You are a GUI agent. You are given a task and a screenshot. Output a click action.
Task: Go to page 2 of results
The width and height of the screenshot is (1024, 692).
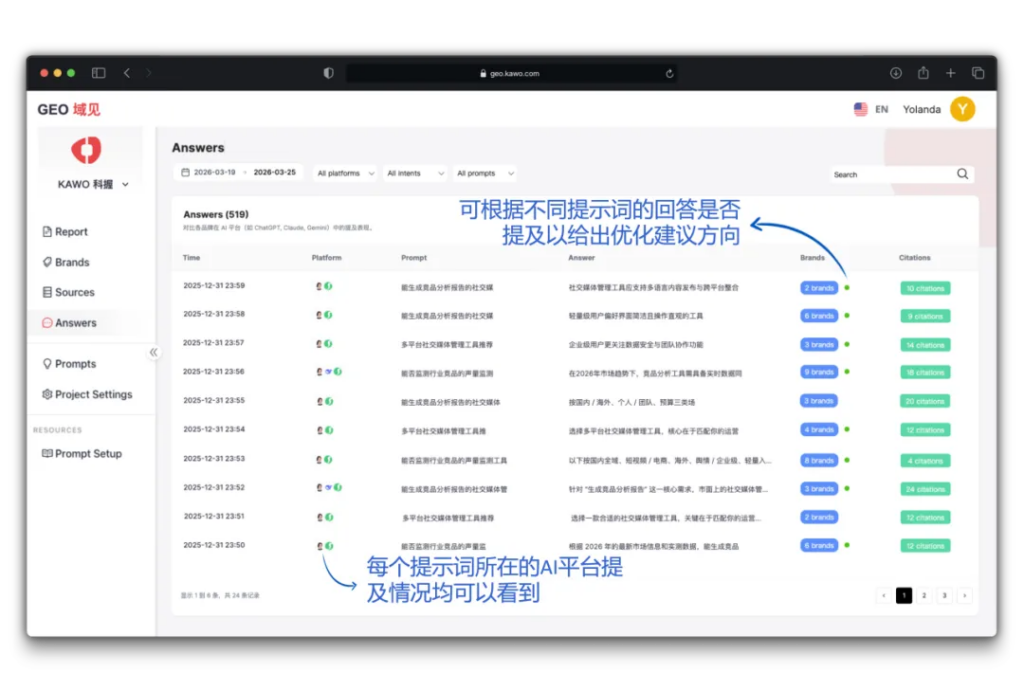pos(925,595)
